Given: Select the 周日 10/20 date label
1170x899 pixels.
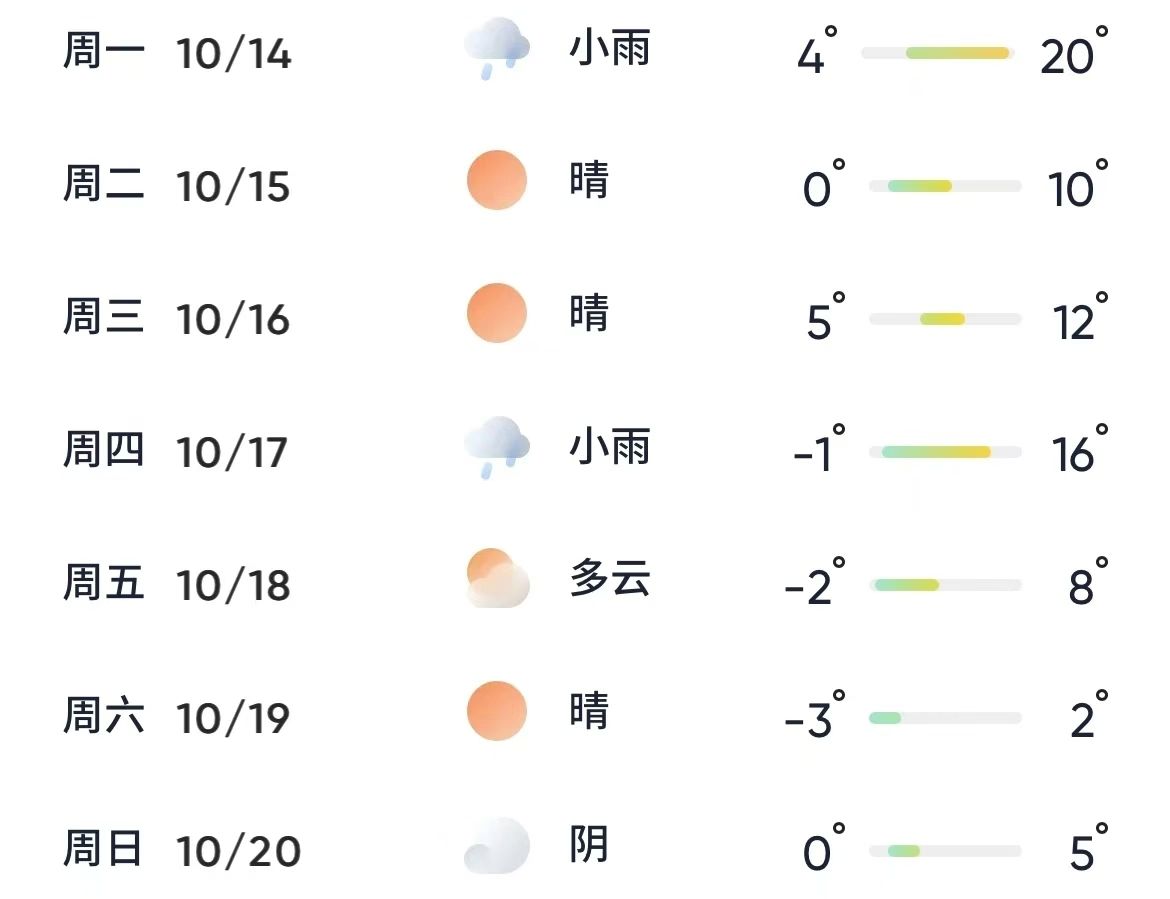Looking at the screenshot, I should [182, 850].
